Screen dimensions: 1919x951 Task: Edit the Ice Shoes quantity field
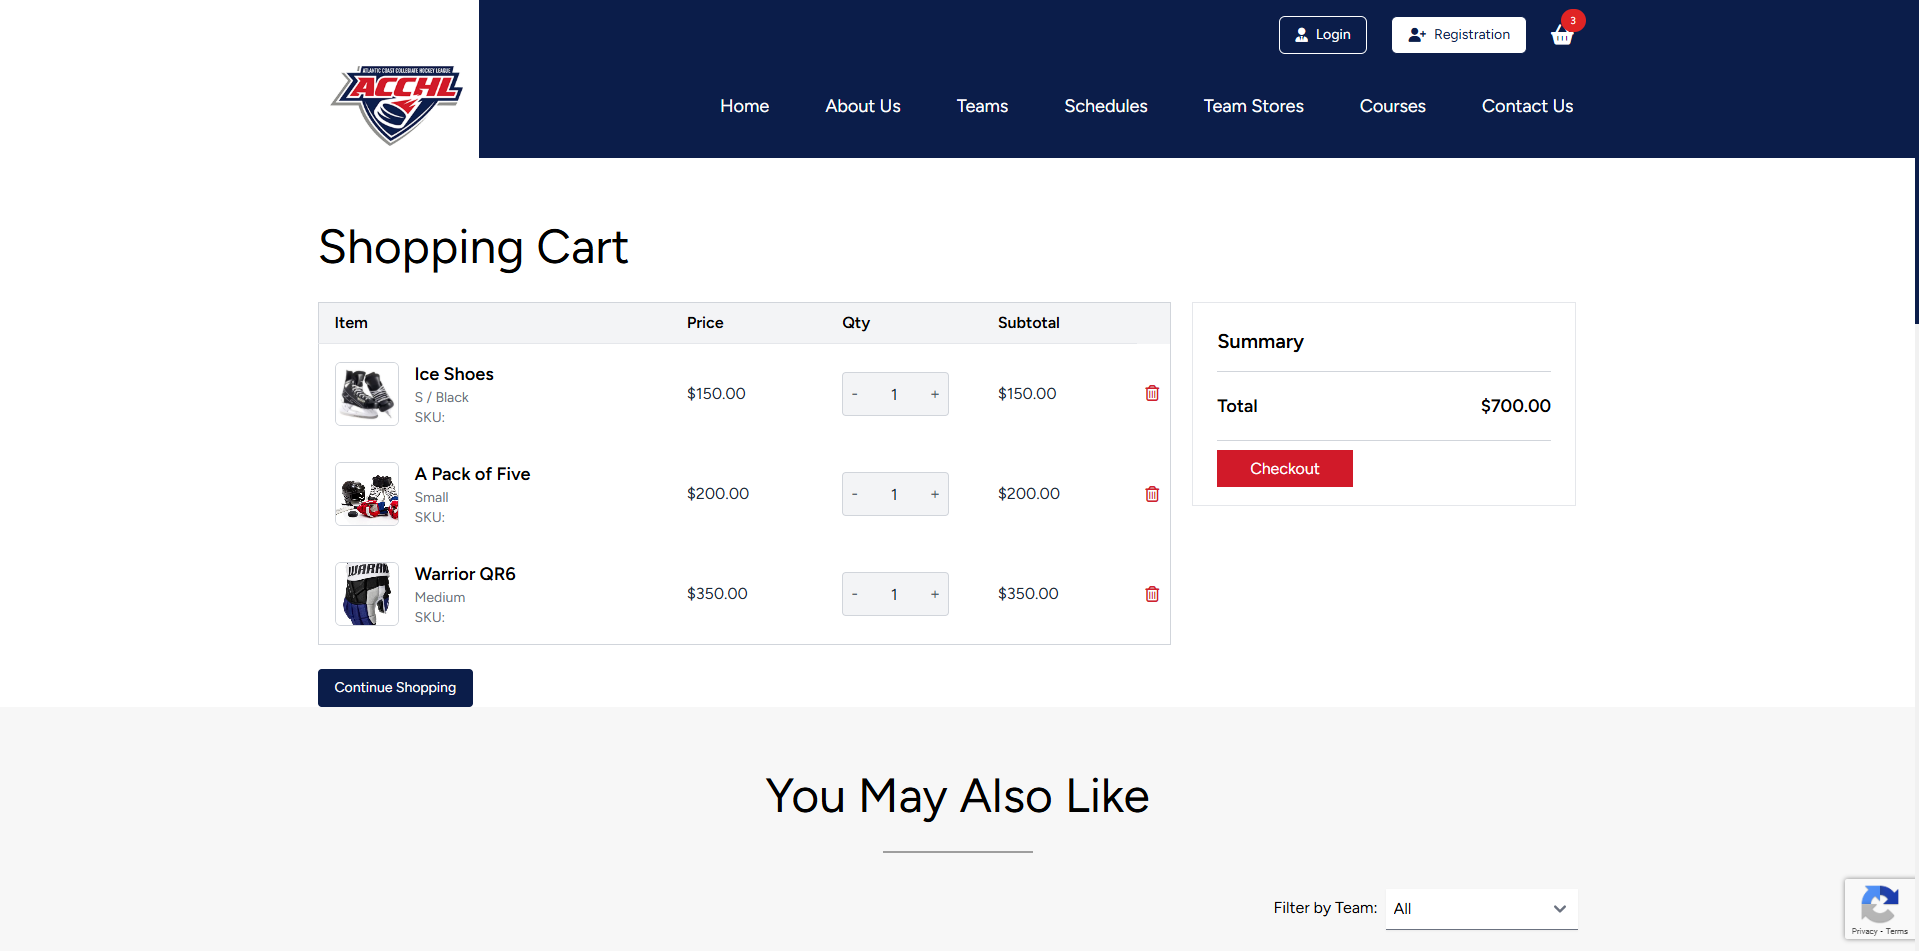tap(894, 393)
